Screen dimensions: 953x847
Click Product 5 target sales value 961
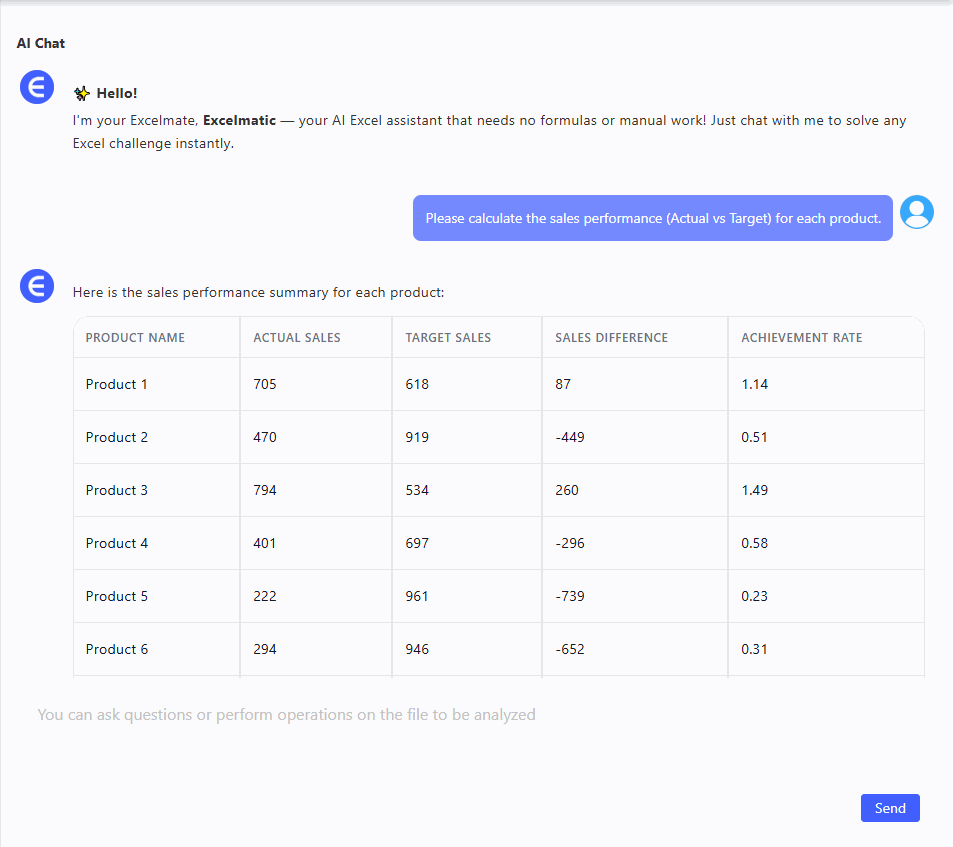tap(417, 596)
